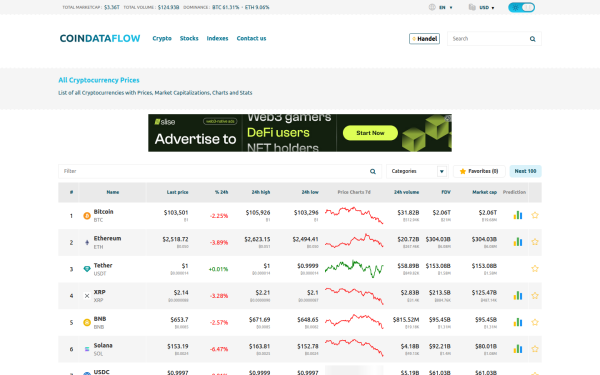The width and height of the screenshot is (600, 375).
Task: Click BNB 24h volume $815.52M
Action: pos(406,319)
